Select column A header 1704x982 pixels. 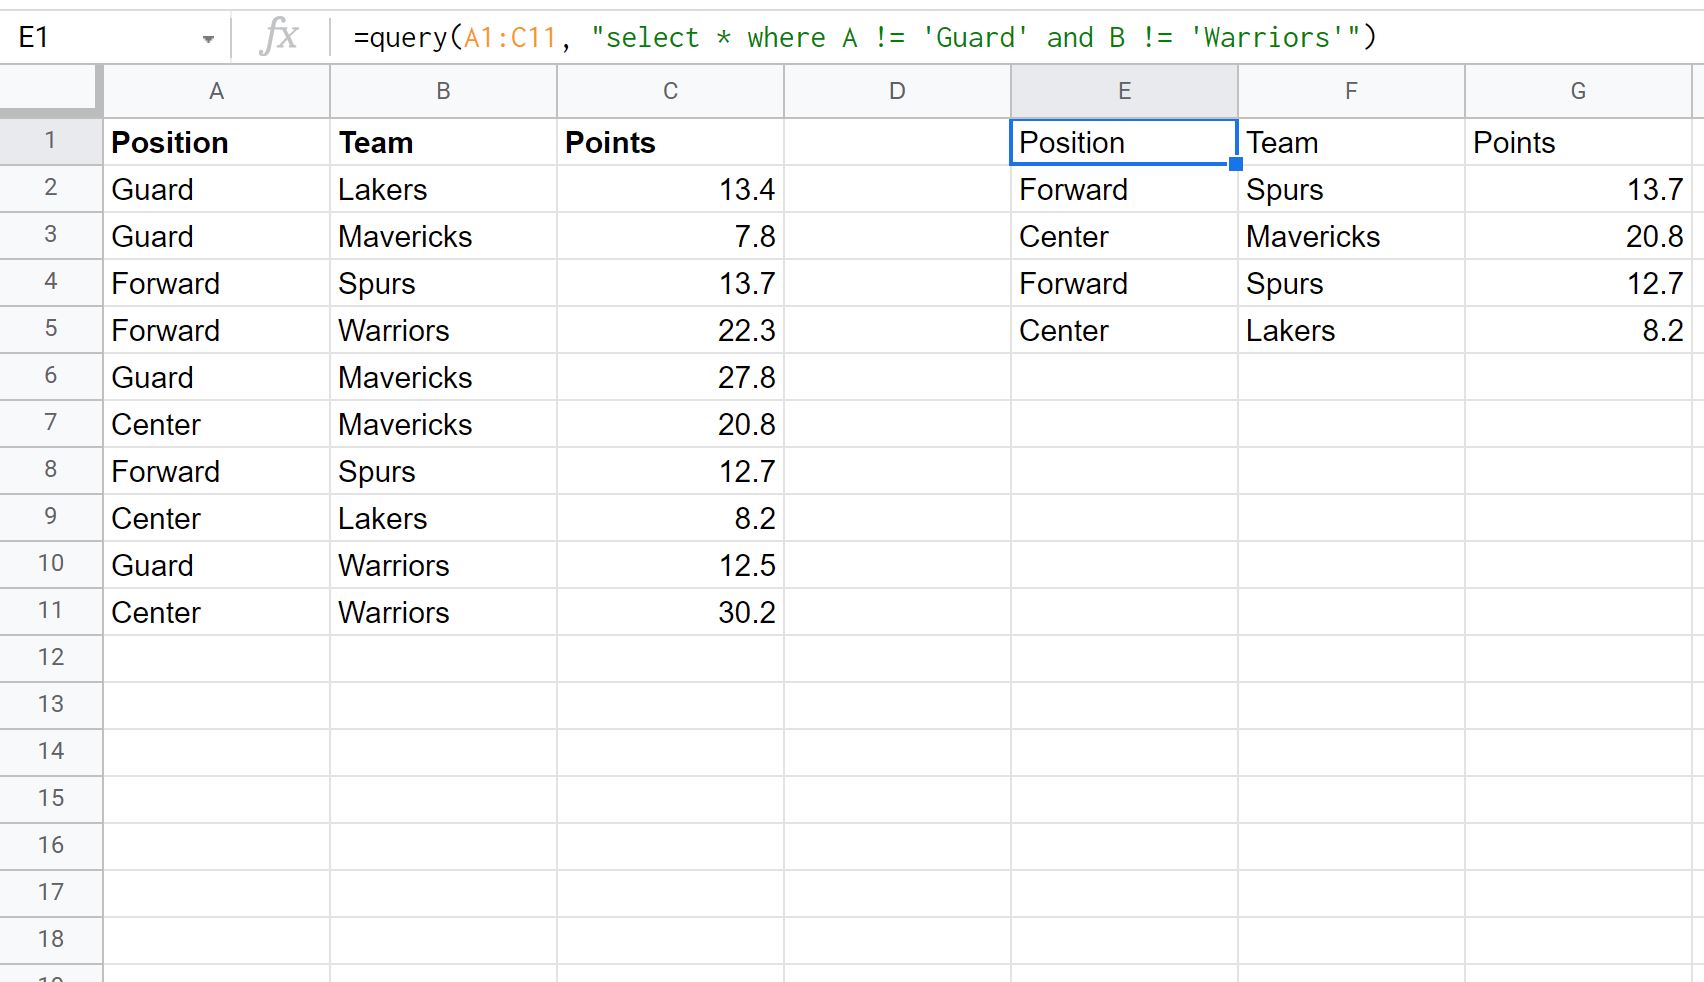216,91
